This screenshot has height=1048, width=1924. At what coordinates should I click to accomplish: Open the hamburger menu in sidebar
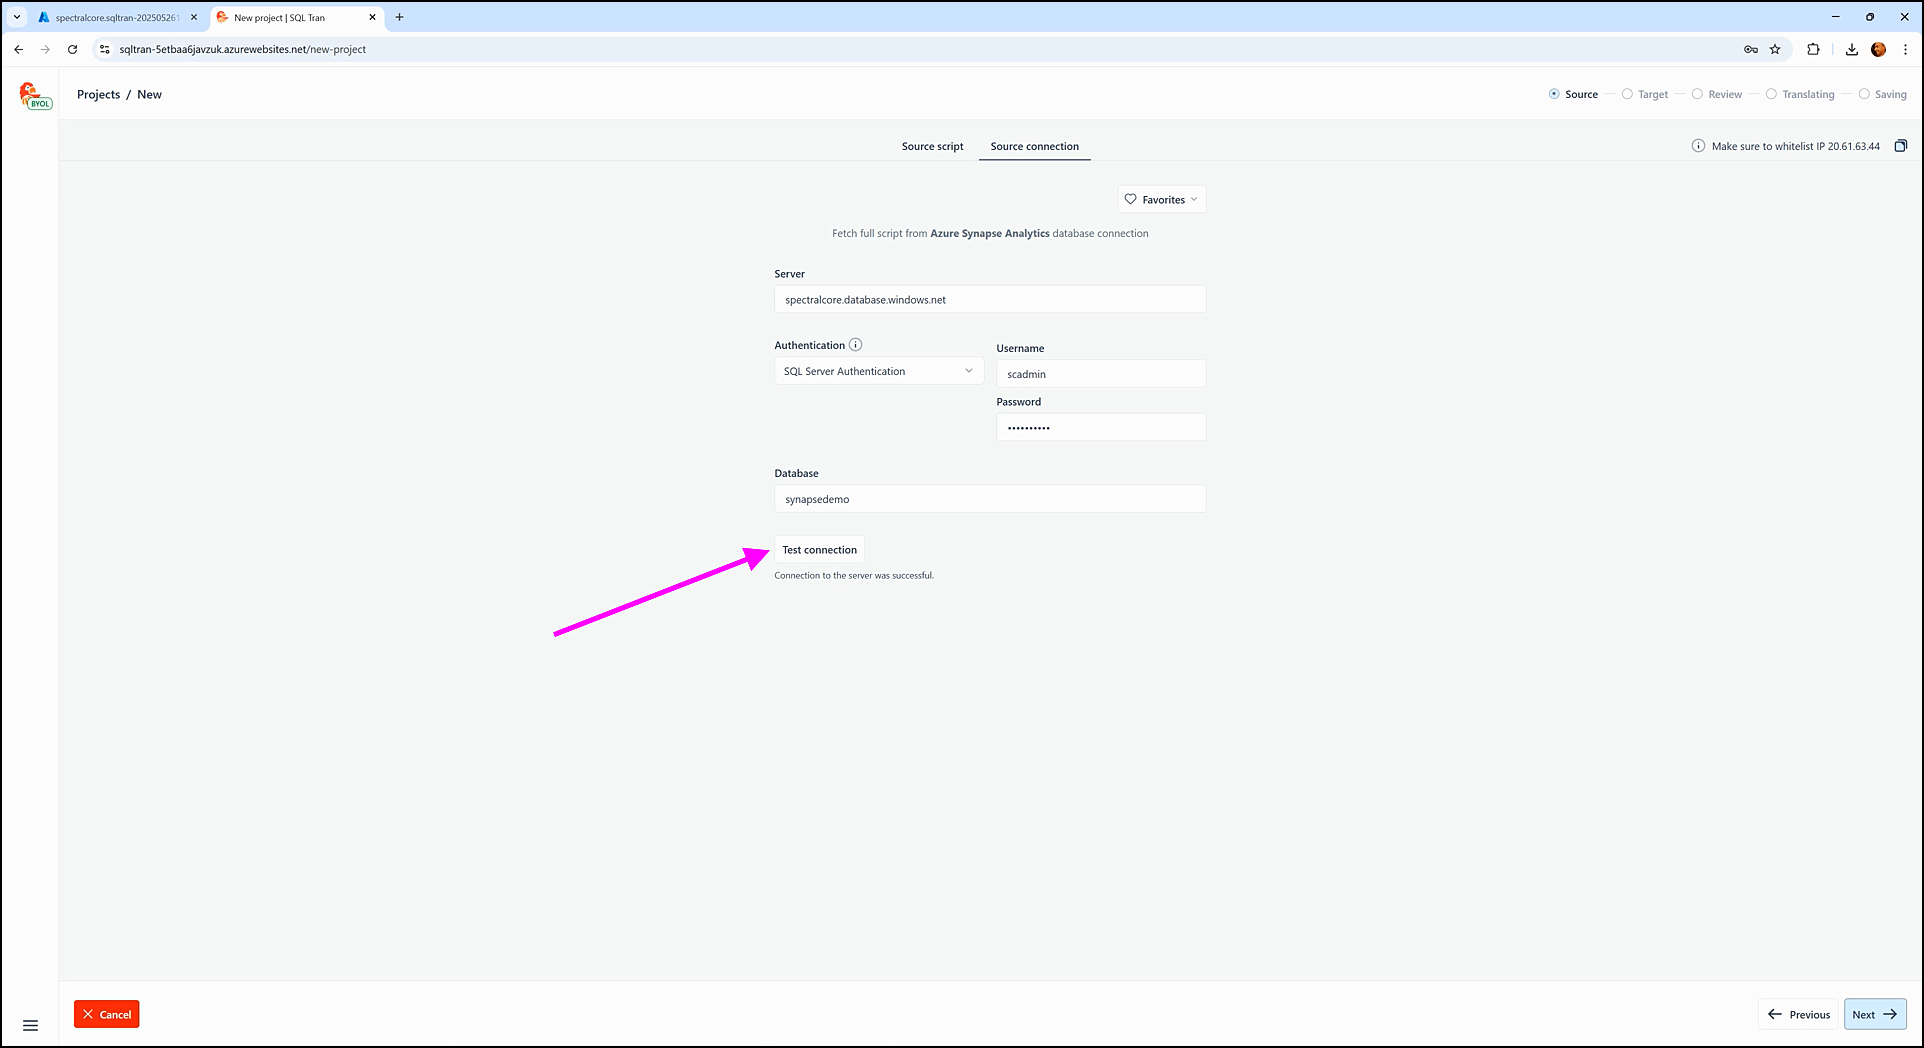tap(30, 1025)
